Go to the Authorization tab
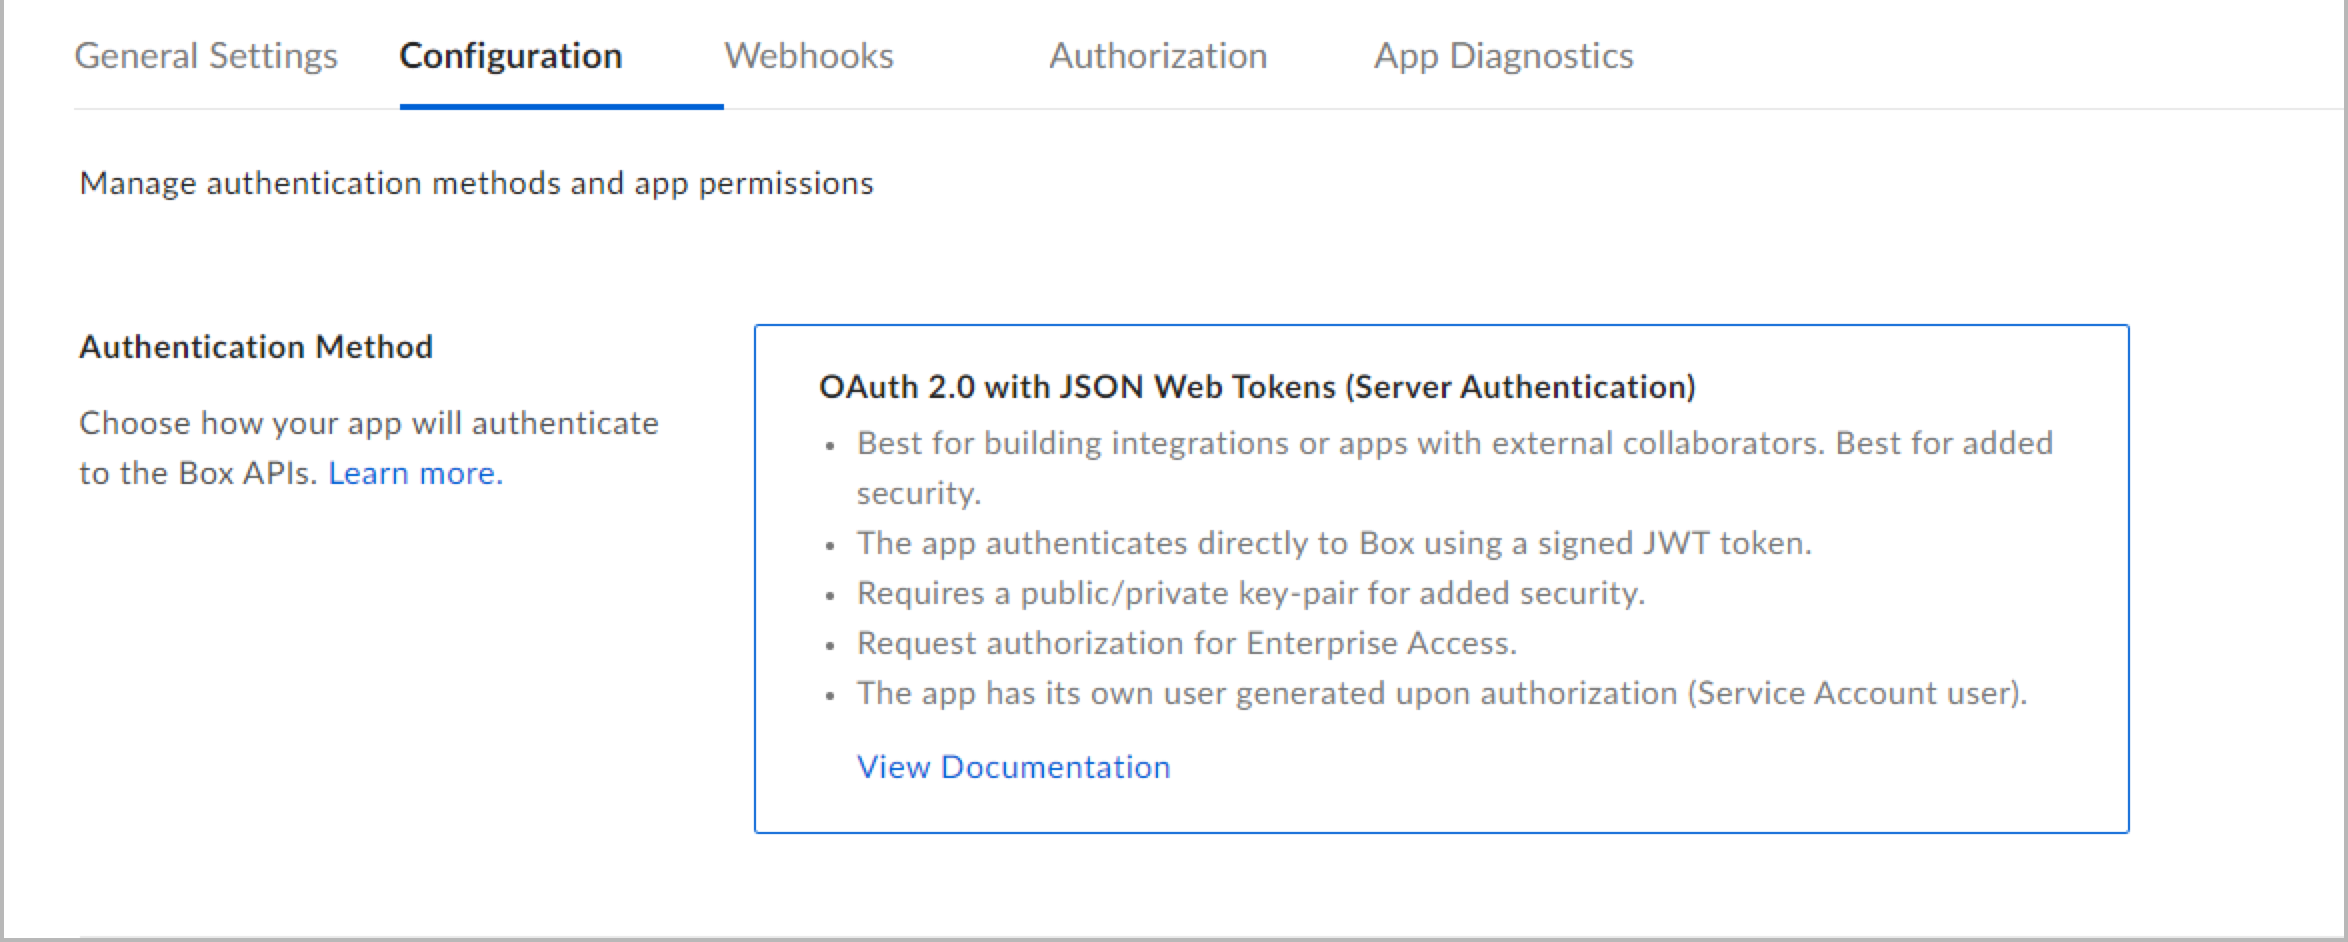The image size is (2348, 942). pyautogui.click(x=1157, y=56)
